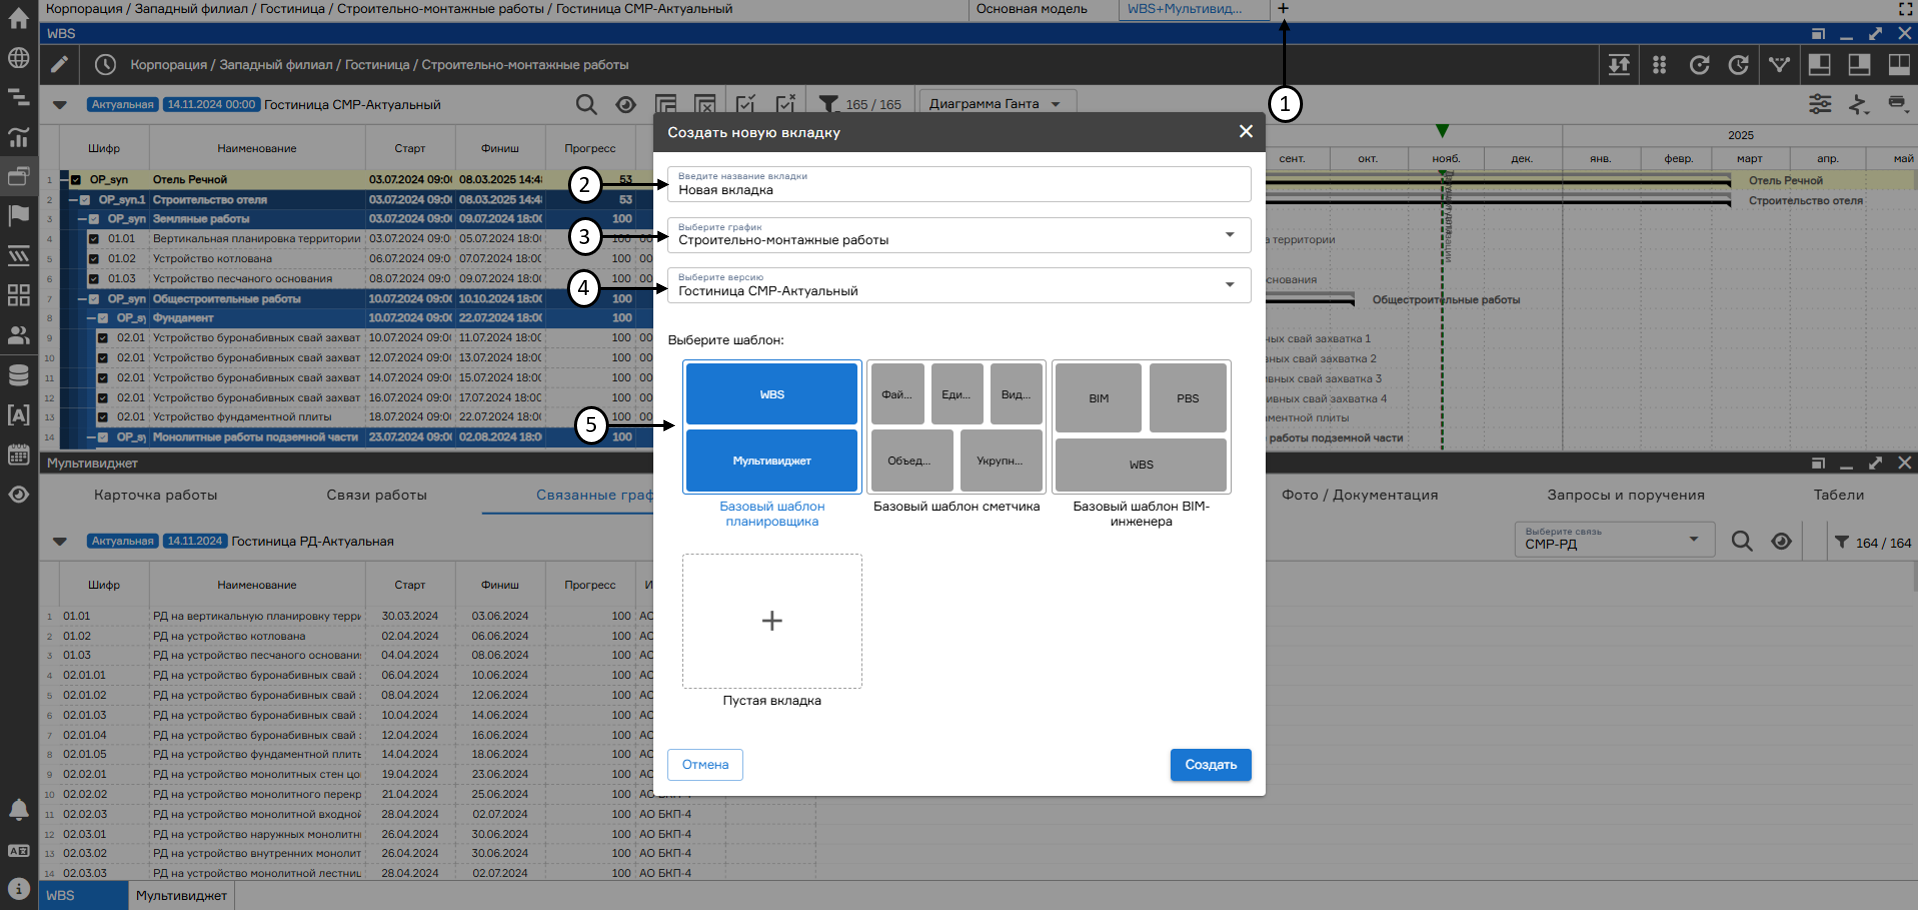
Task: Open the people icon in left sidebar
Action: pos(18,335)
